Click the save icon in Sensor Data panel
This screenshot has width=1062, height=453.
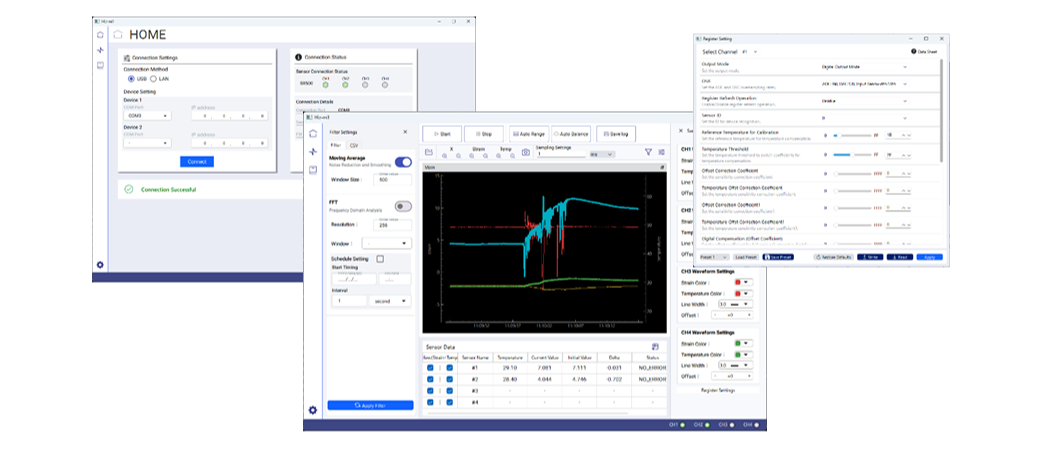click(x=655, y=346)
